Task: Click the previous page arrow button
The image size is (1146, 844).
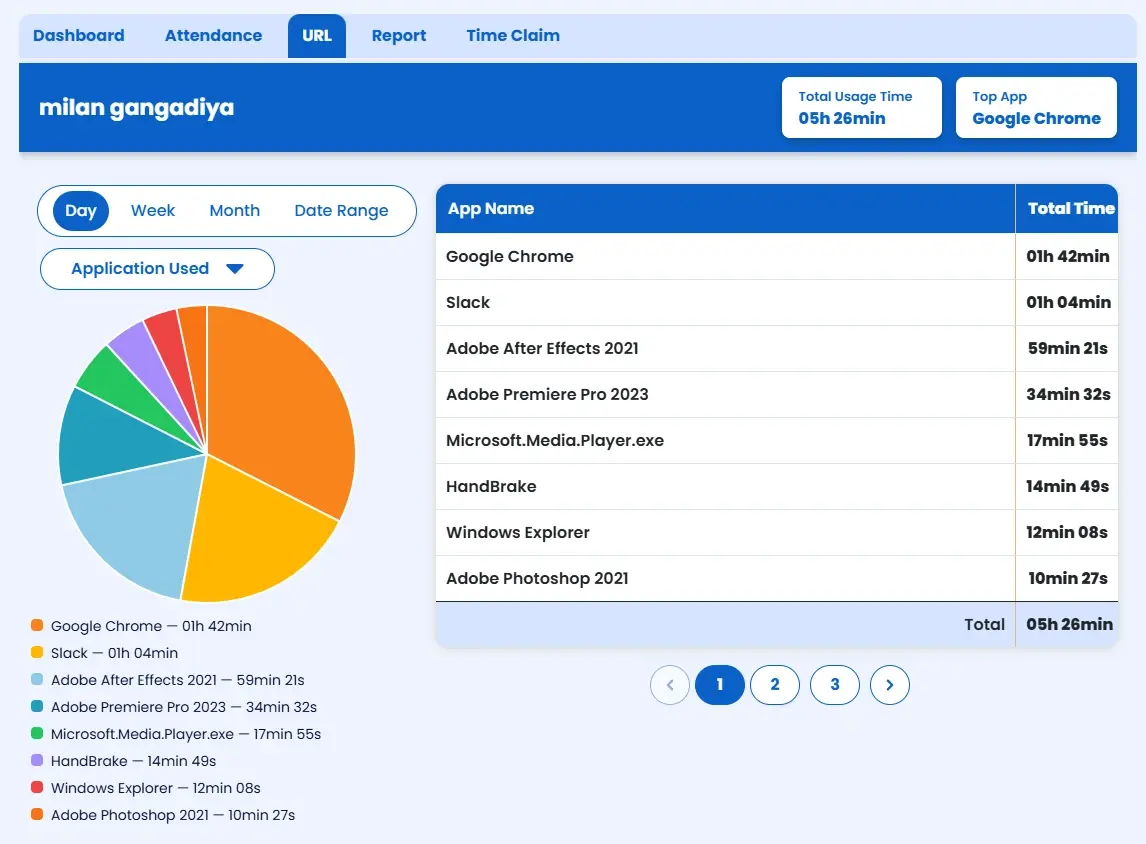Action: 670,685
